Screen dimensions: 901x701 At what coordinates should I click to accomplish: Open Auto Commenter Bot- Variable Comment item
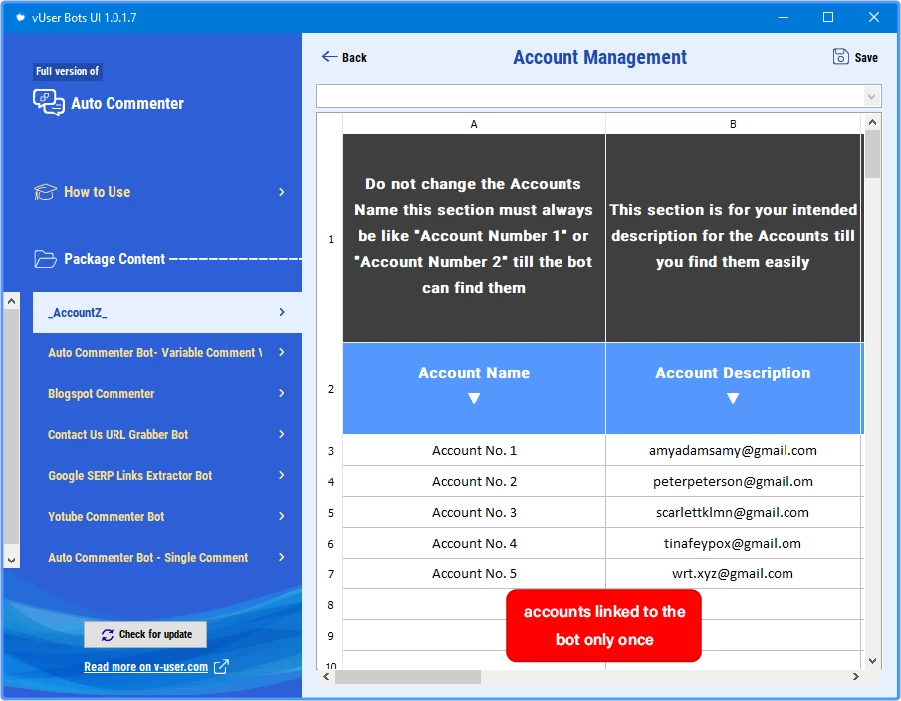pyautogui.click(x=167, y=352)
